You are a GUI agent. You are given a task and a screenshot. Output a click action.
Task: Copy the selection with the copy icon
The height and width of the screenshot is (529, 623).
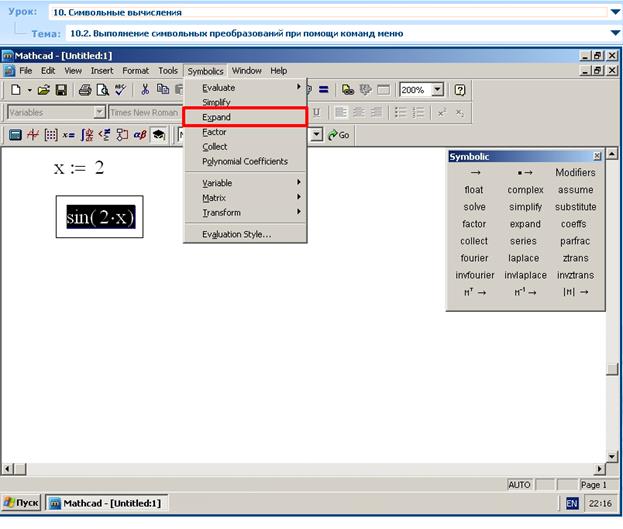(163, 89)
